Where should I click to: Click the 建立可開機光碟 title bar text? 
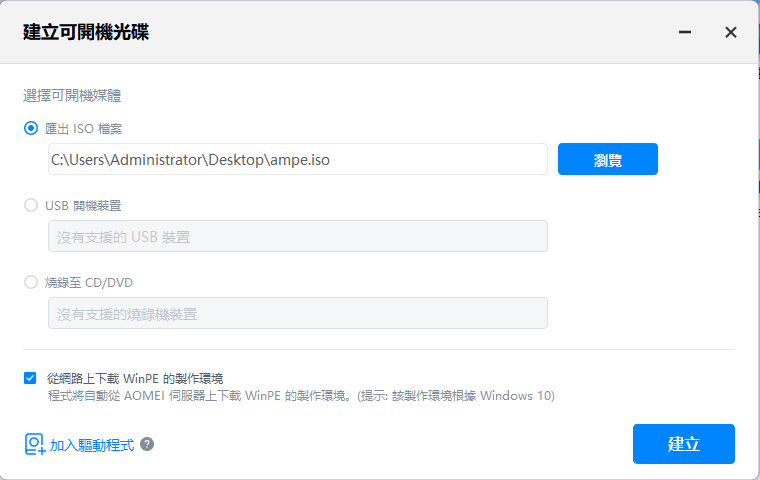coord(86,32)
